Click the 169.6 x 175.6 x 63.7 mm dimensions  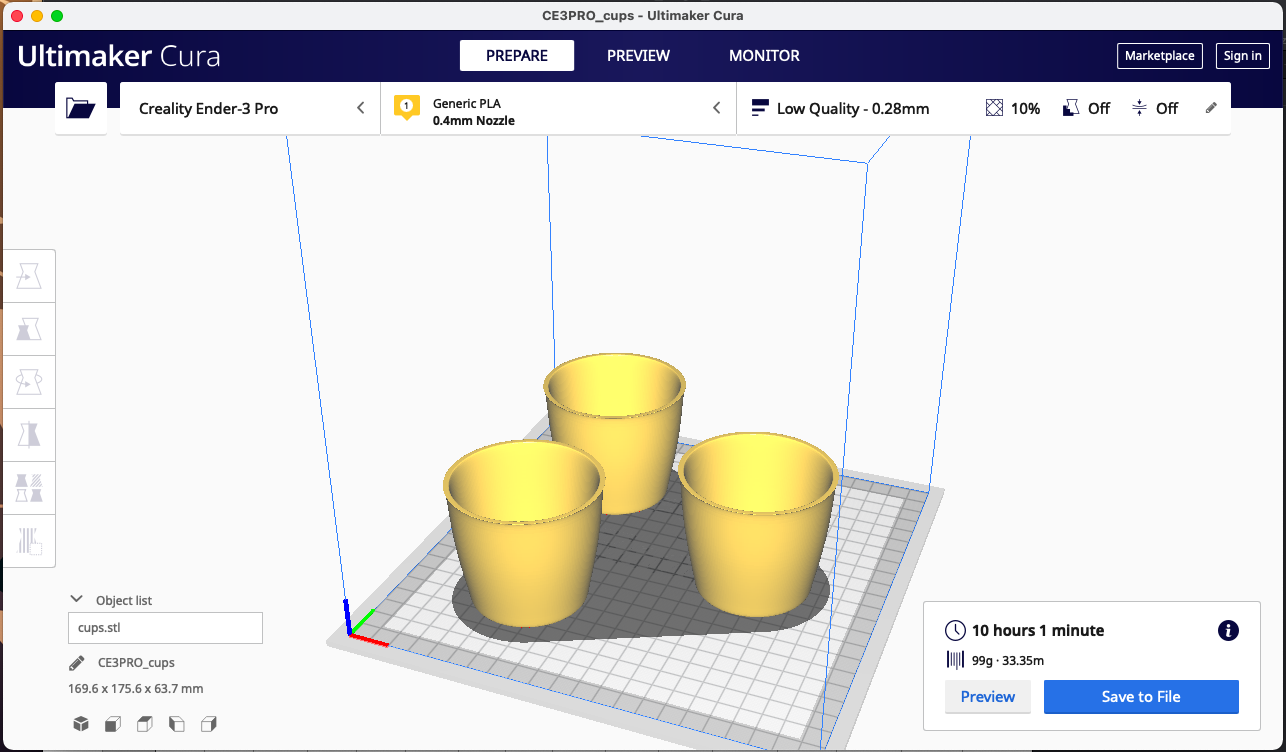tap(135, 688)
